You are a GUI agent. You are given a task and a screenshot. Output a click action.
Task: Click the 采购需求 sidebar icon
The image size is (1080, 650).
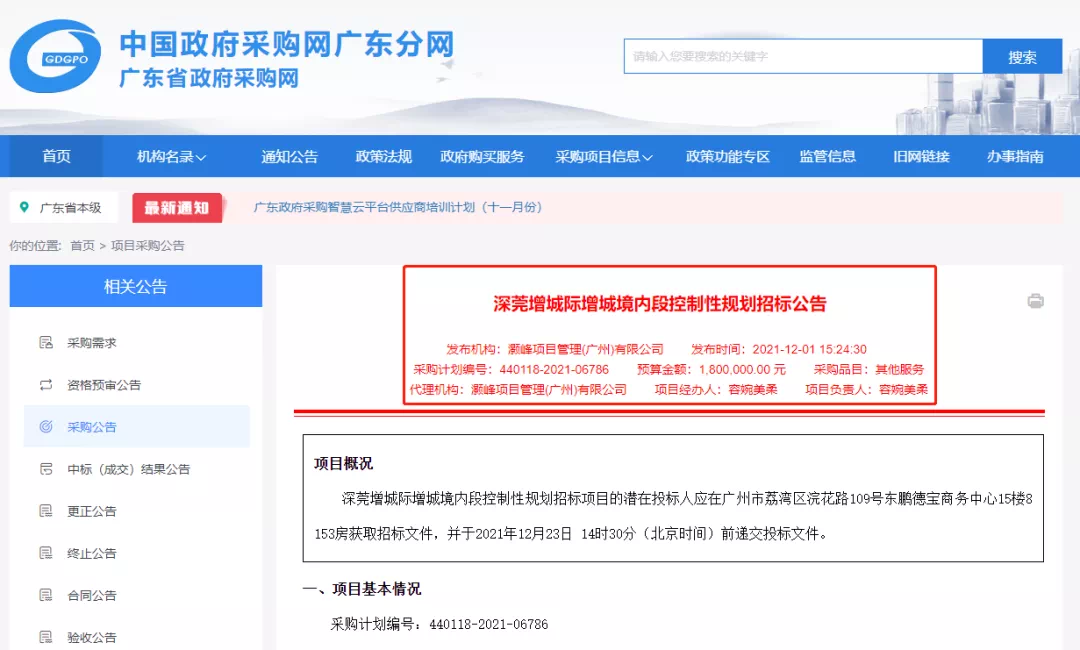[x=46, y=342]
